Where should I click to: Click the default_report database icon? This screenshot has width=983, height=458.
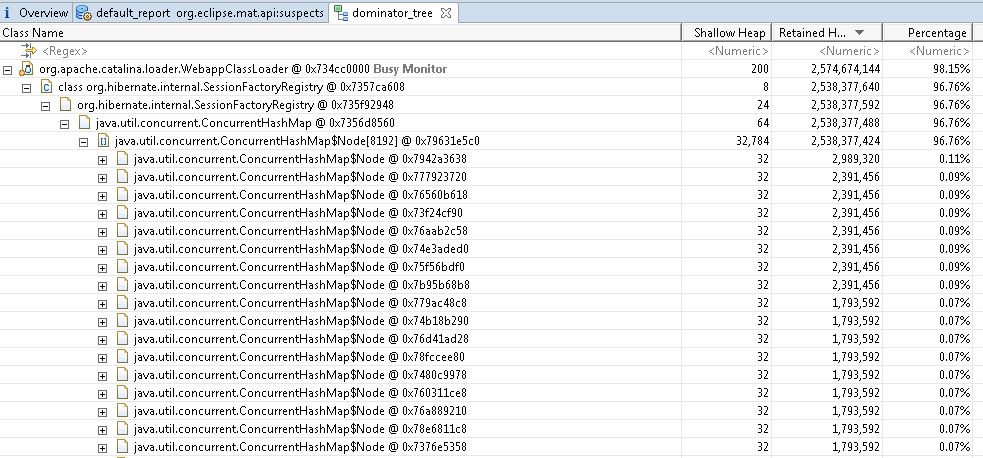(84, 13)
